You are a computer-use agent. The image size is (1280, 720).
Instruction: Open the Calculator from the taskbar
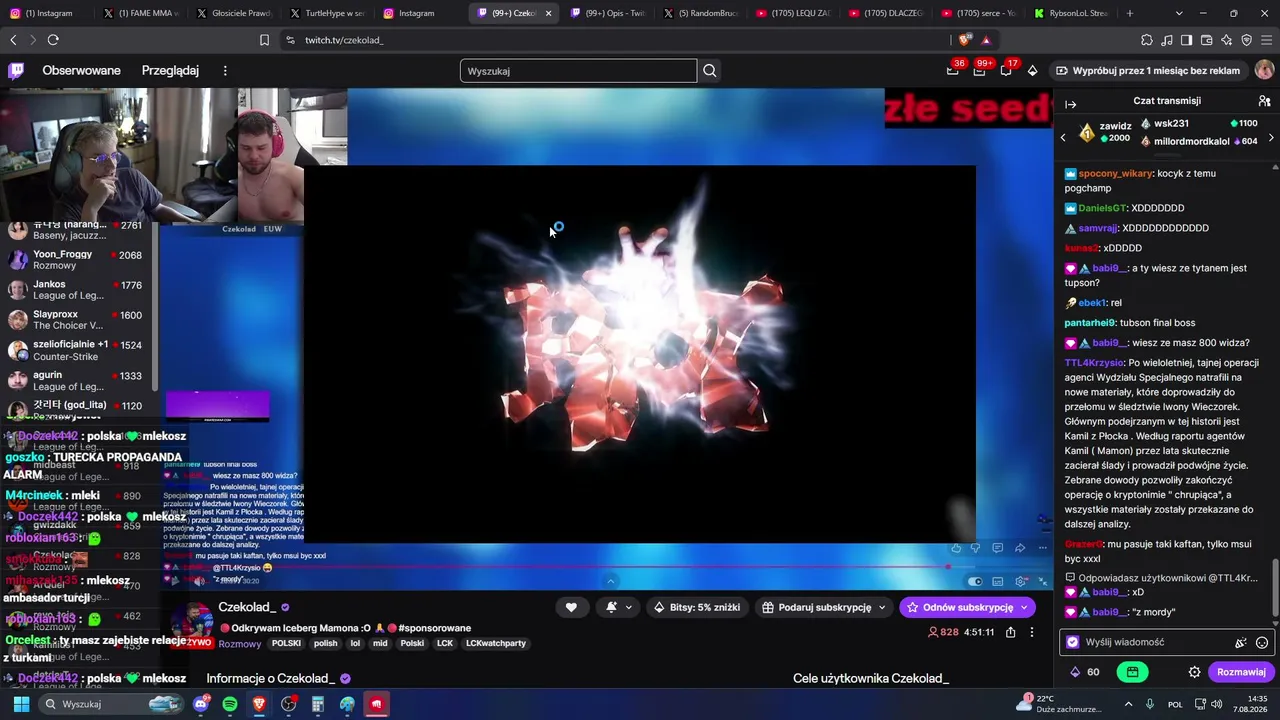pos(318,704)
